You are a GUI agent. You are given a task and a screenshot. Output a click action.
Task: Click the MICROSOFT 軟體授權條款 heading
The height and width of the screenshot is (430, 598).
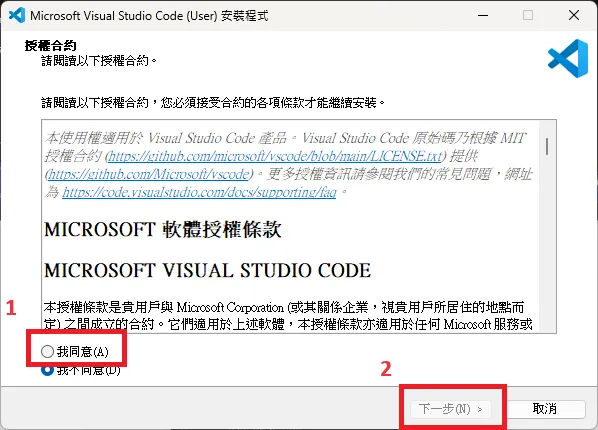(x=163, y=229)
